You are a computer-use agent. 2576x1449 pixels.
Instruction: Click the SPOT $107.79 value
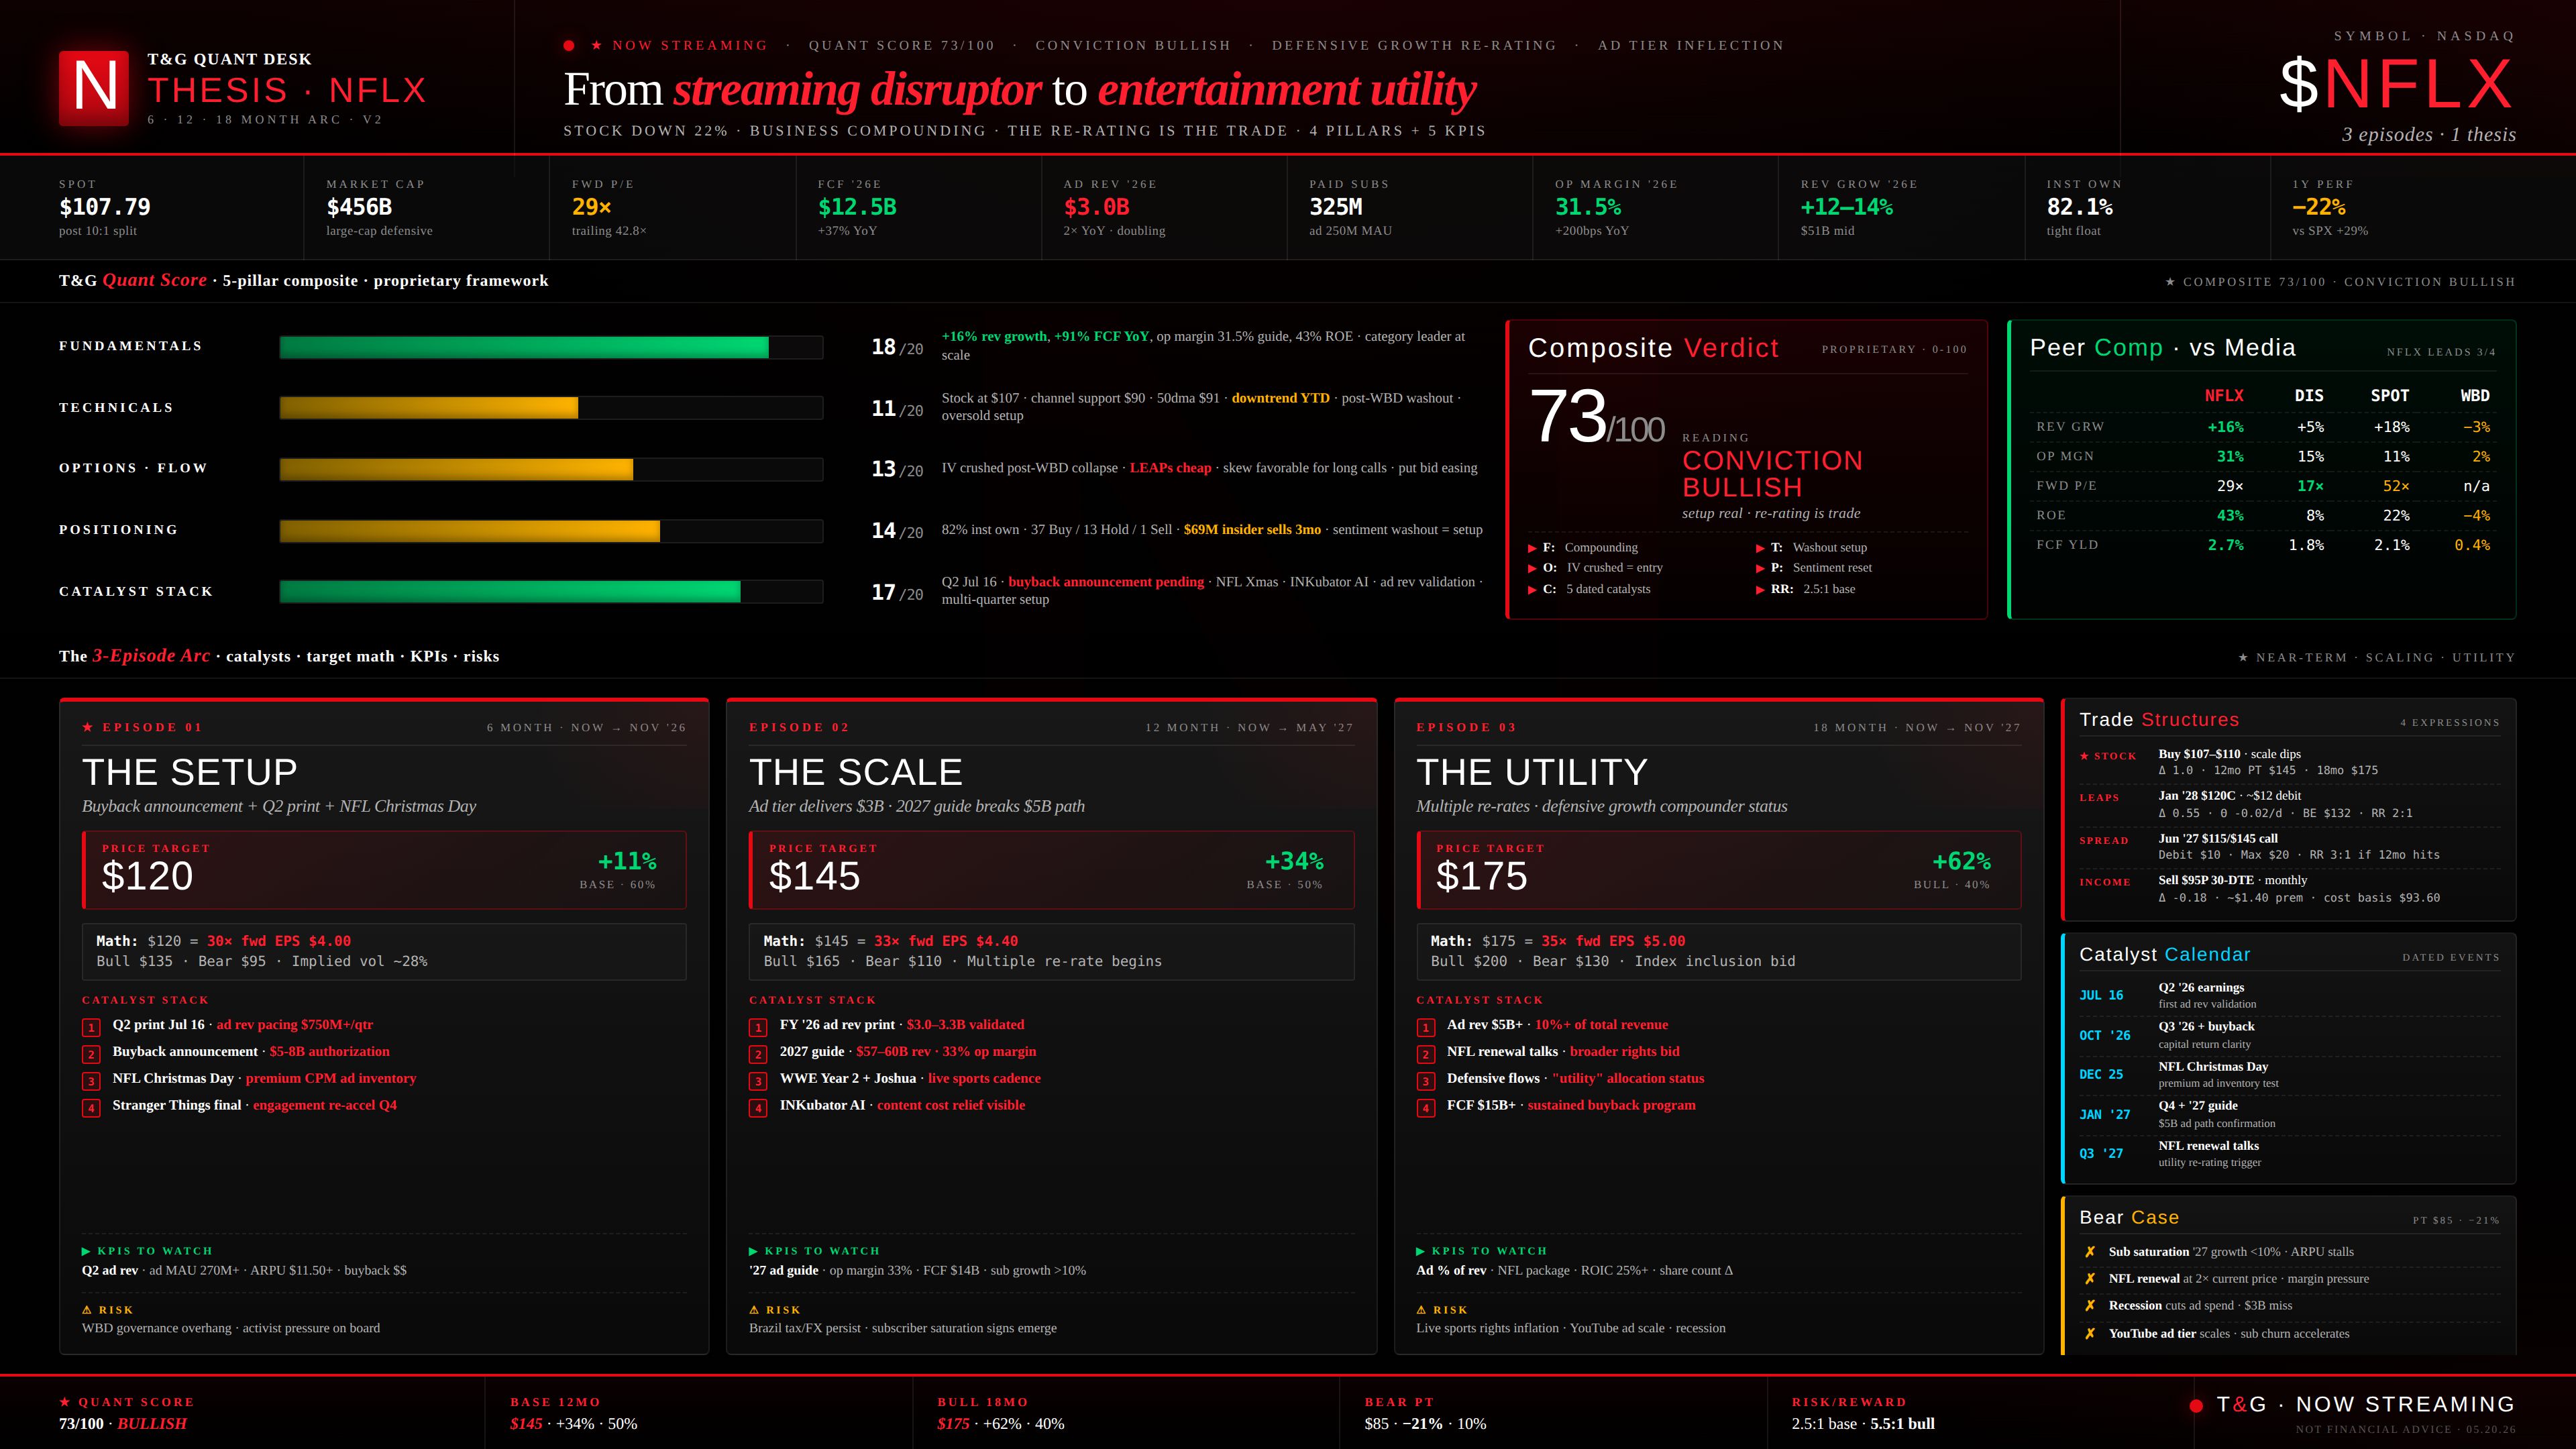[x=105, y=207]
